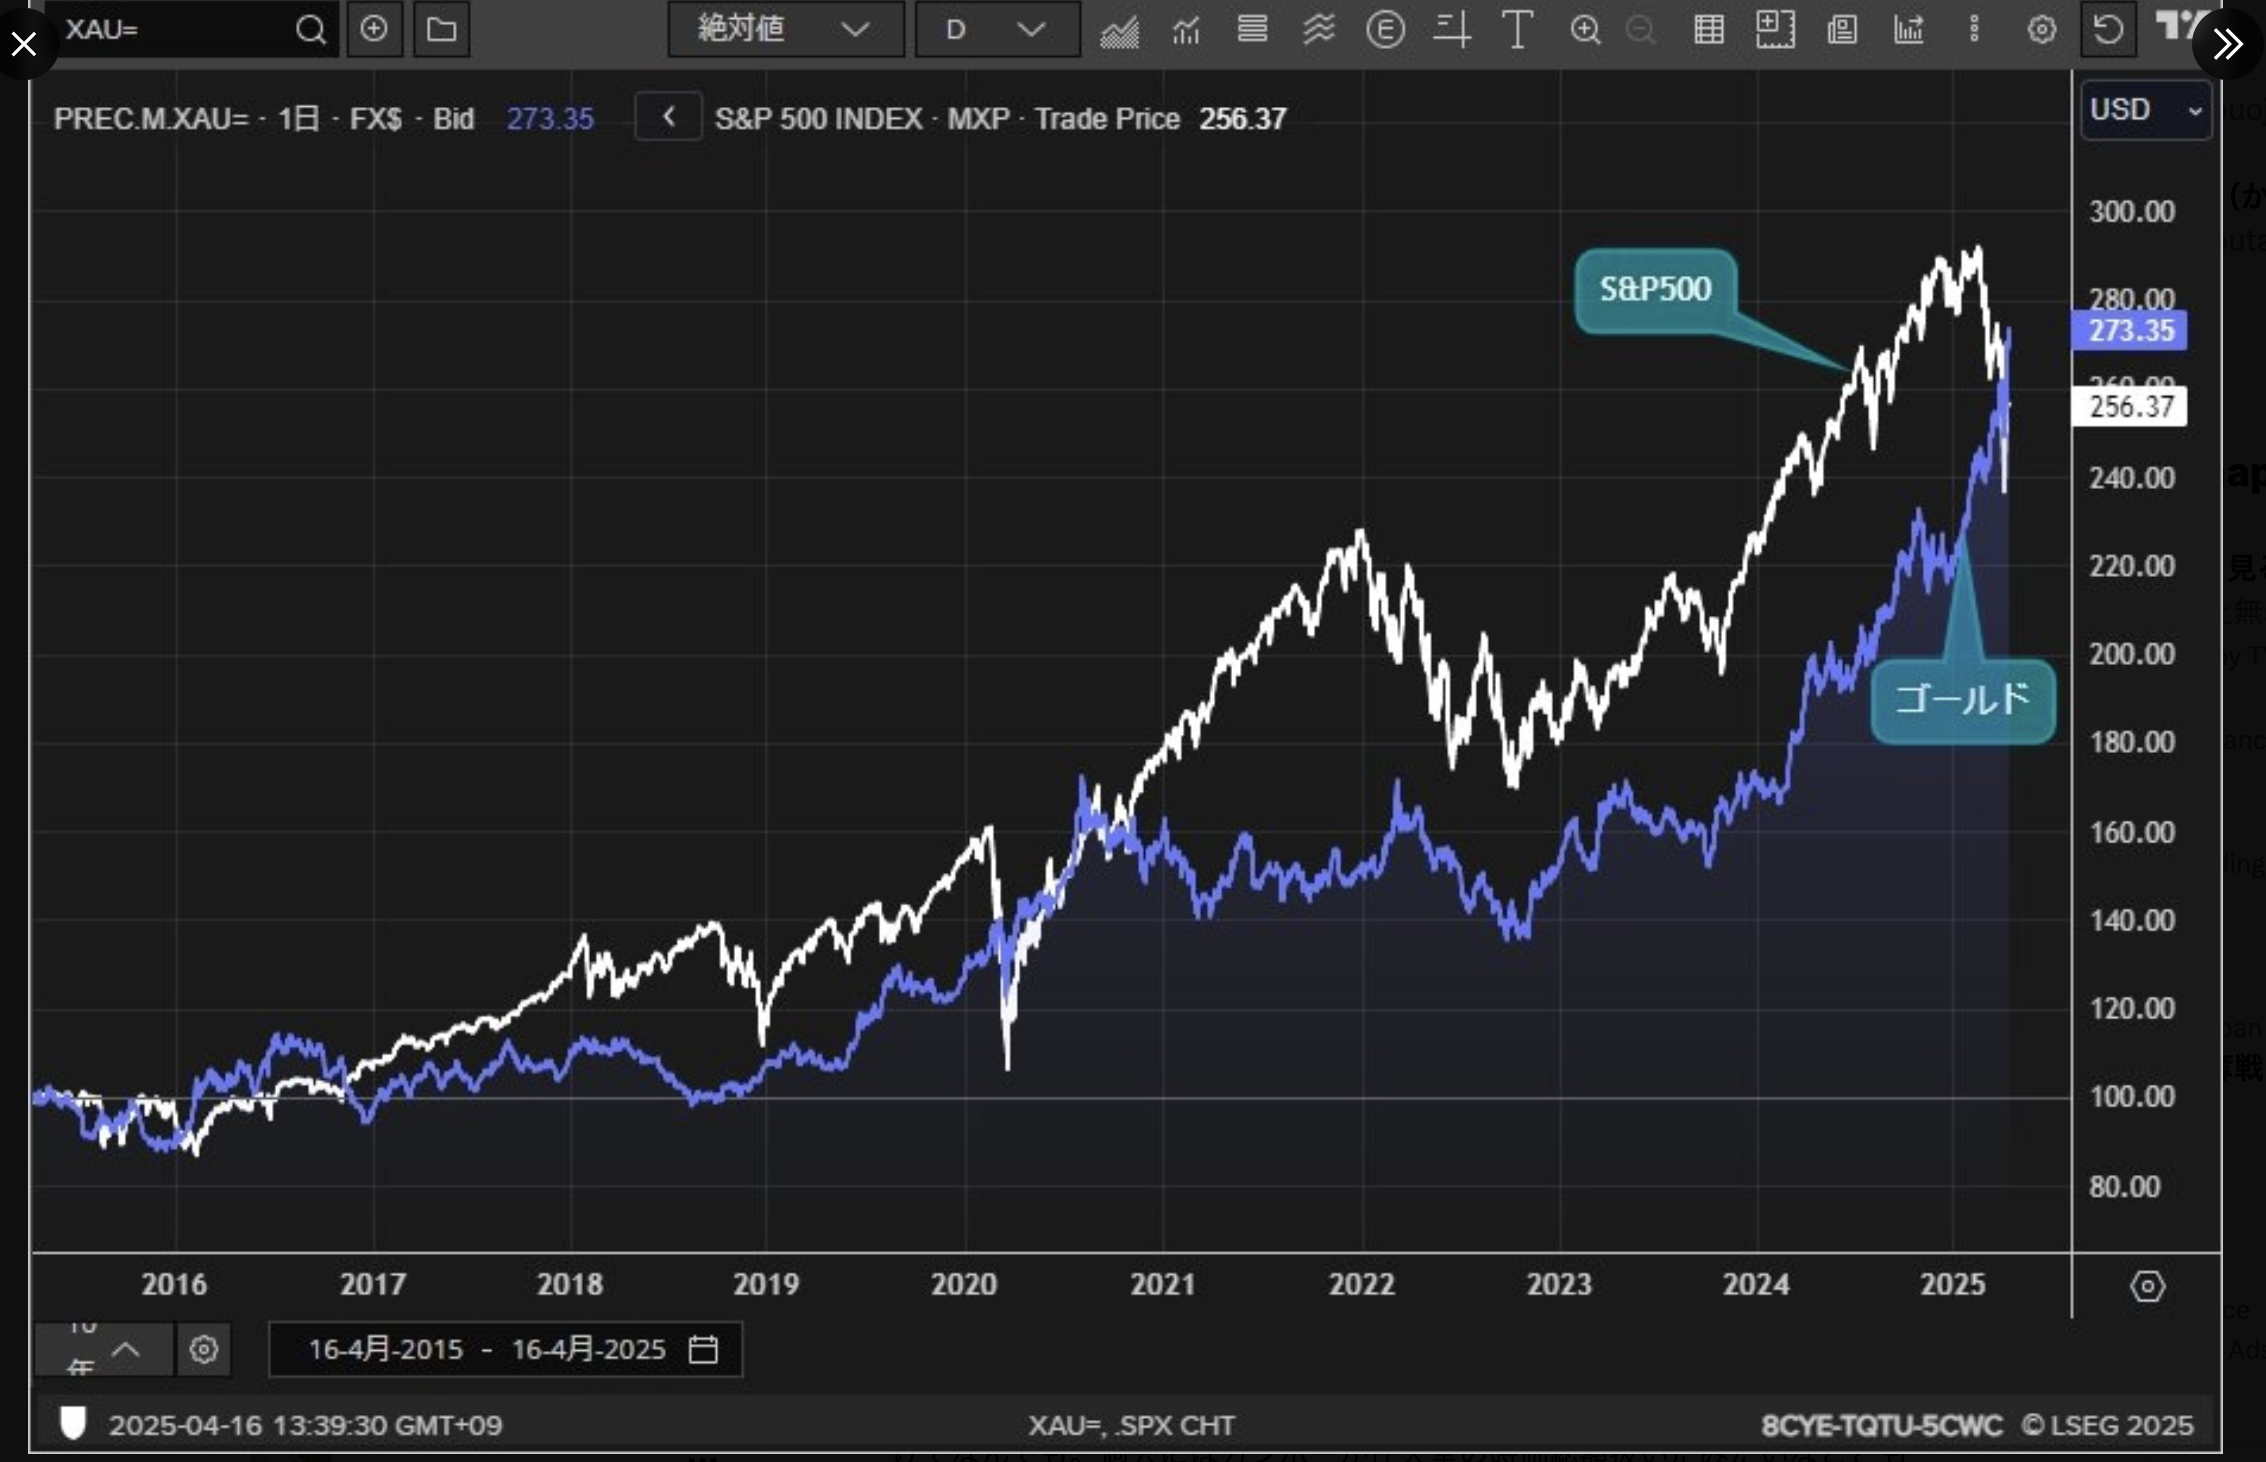Open the calendar icon in date range

tap(703, 1350)
